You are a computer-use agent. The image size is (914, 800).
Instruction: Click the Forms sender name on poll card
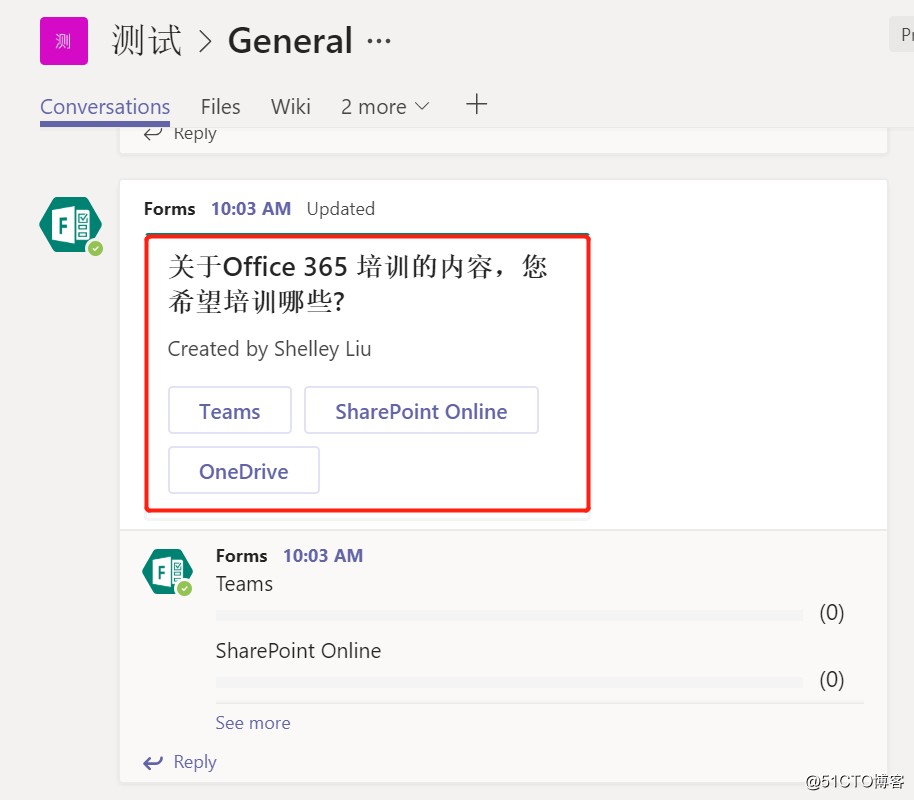pos(170,209)
